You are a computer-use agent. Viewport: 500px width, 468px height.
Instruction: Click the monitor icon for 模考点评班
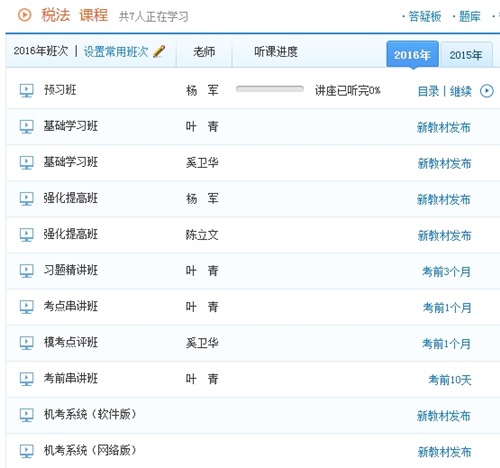[x=26, y=342]
